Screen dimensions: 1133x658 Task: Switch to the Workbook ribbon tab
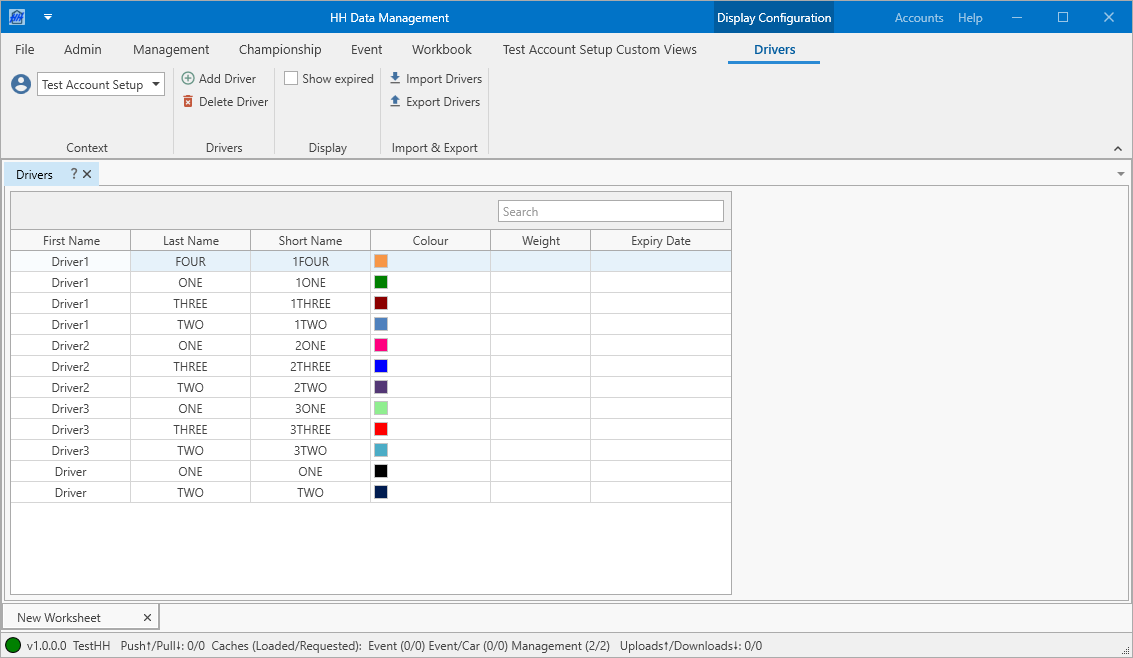(441, 49)
